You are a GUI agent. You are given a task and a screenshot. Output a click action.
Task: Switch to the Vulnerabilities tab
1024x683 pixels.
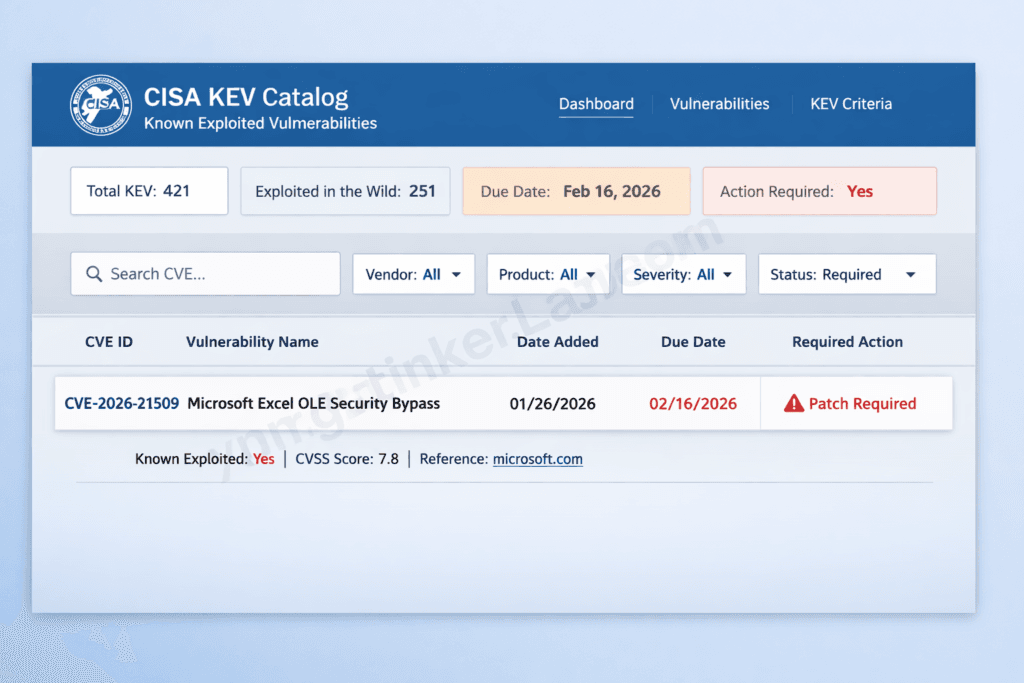click(719, 104)
